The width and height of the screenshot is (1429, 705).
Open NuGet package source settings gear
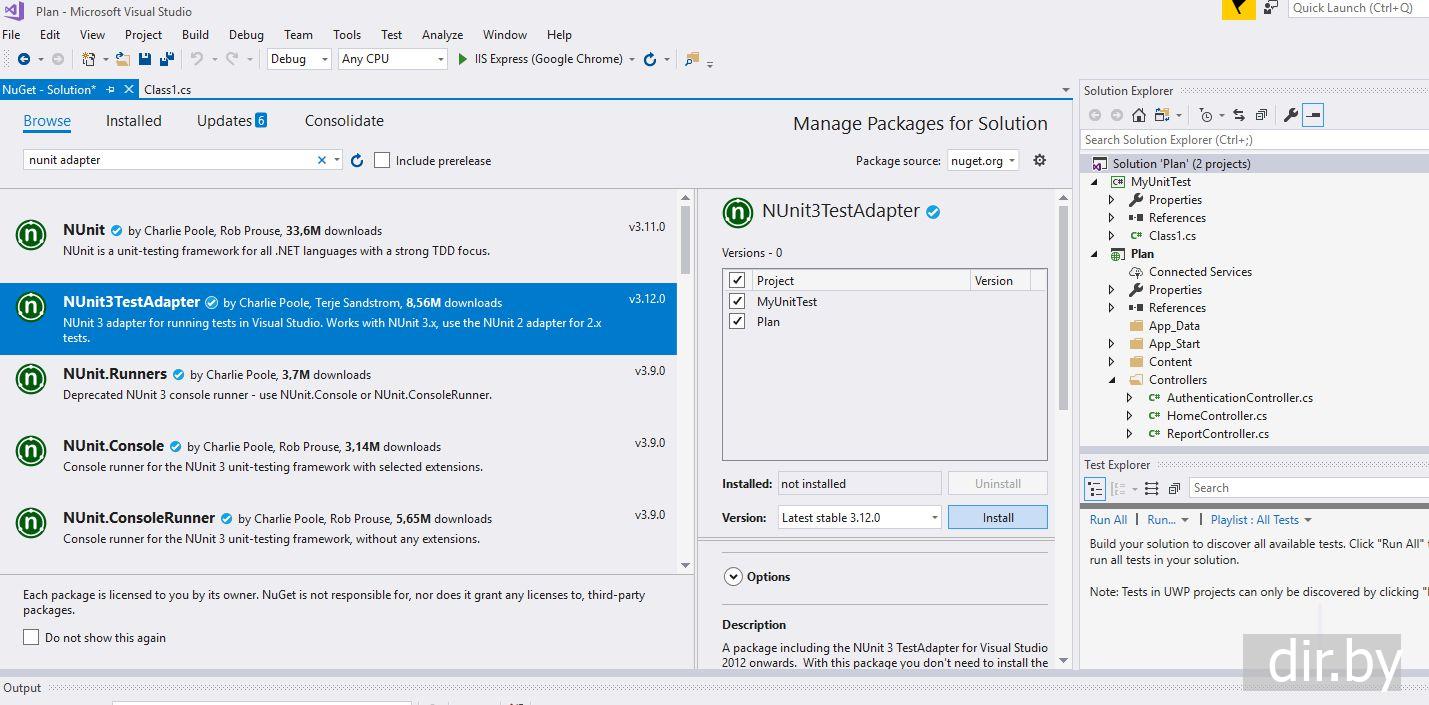[x=1039, y=160]
